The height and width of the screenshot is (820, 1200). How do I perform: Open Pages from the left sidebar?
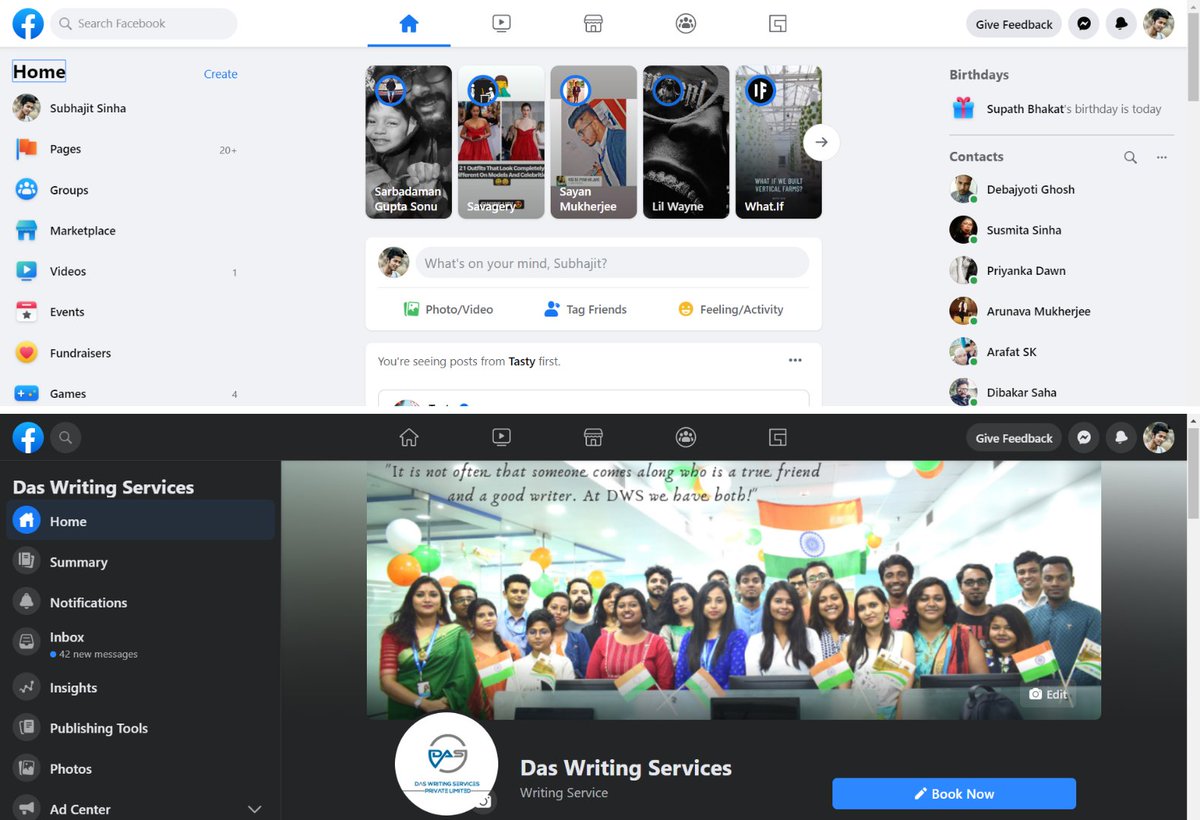click(125, 149)
